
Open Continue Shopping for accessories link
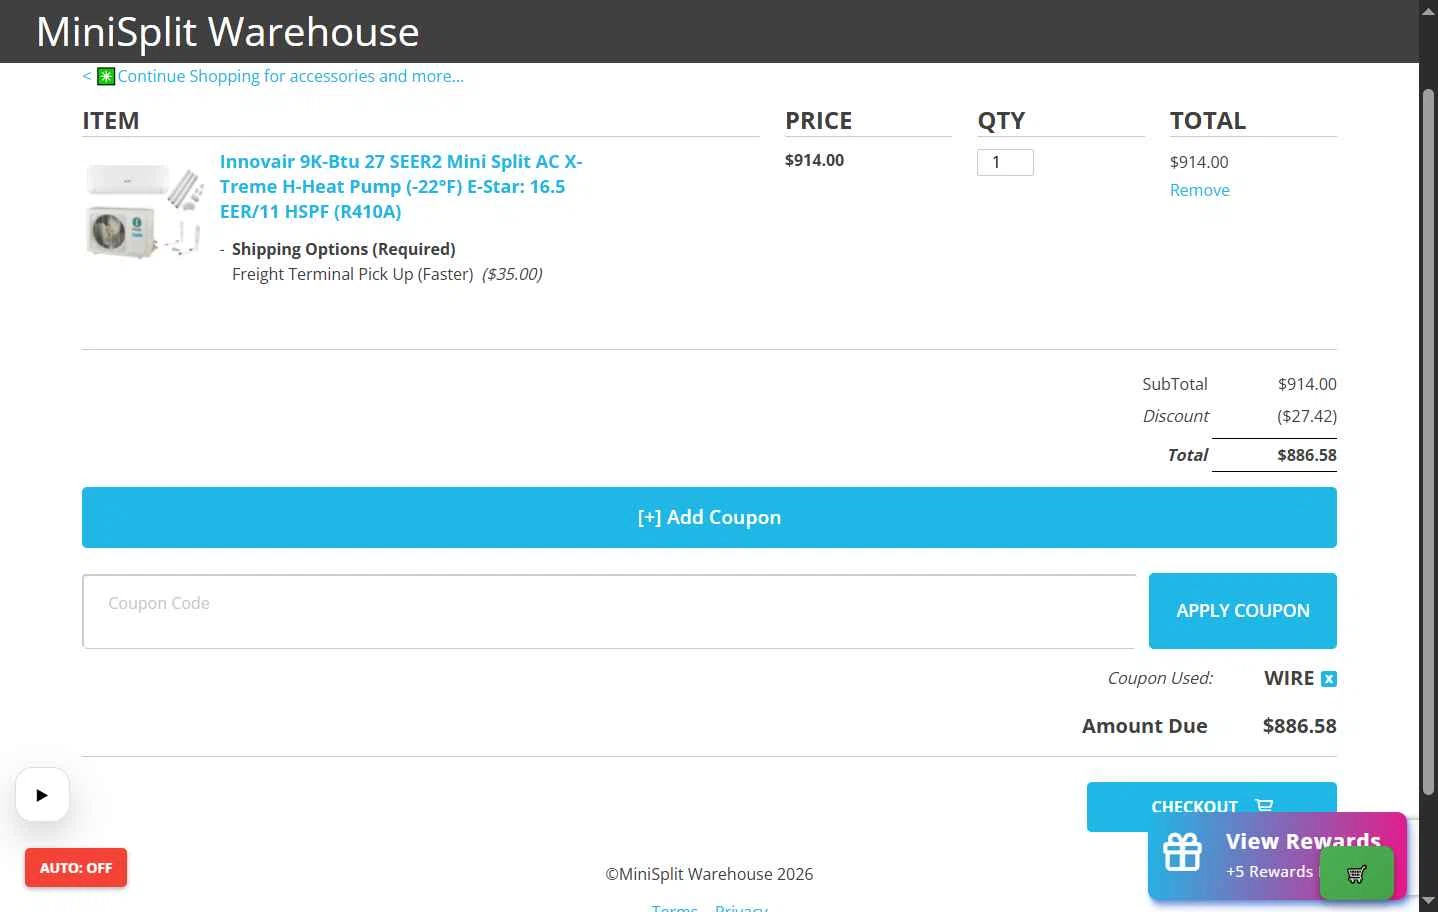pos(290,76)
